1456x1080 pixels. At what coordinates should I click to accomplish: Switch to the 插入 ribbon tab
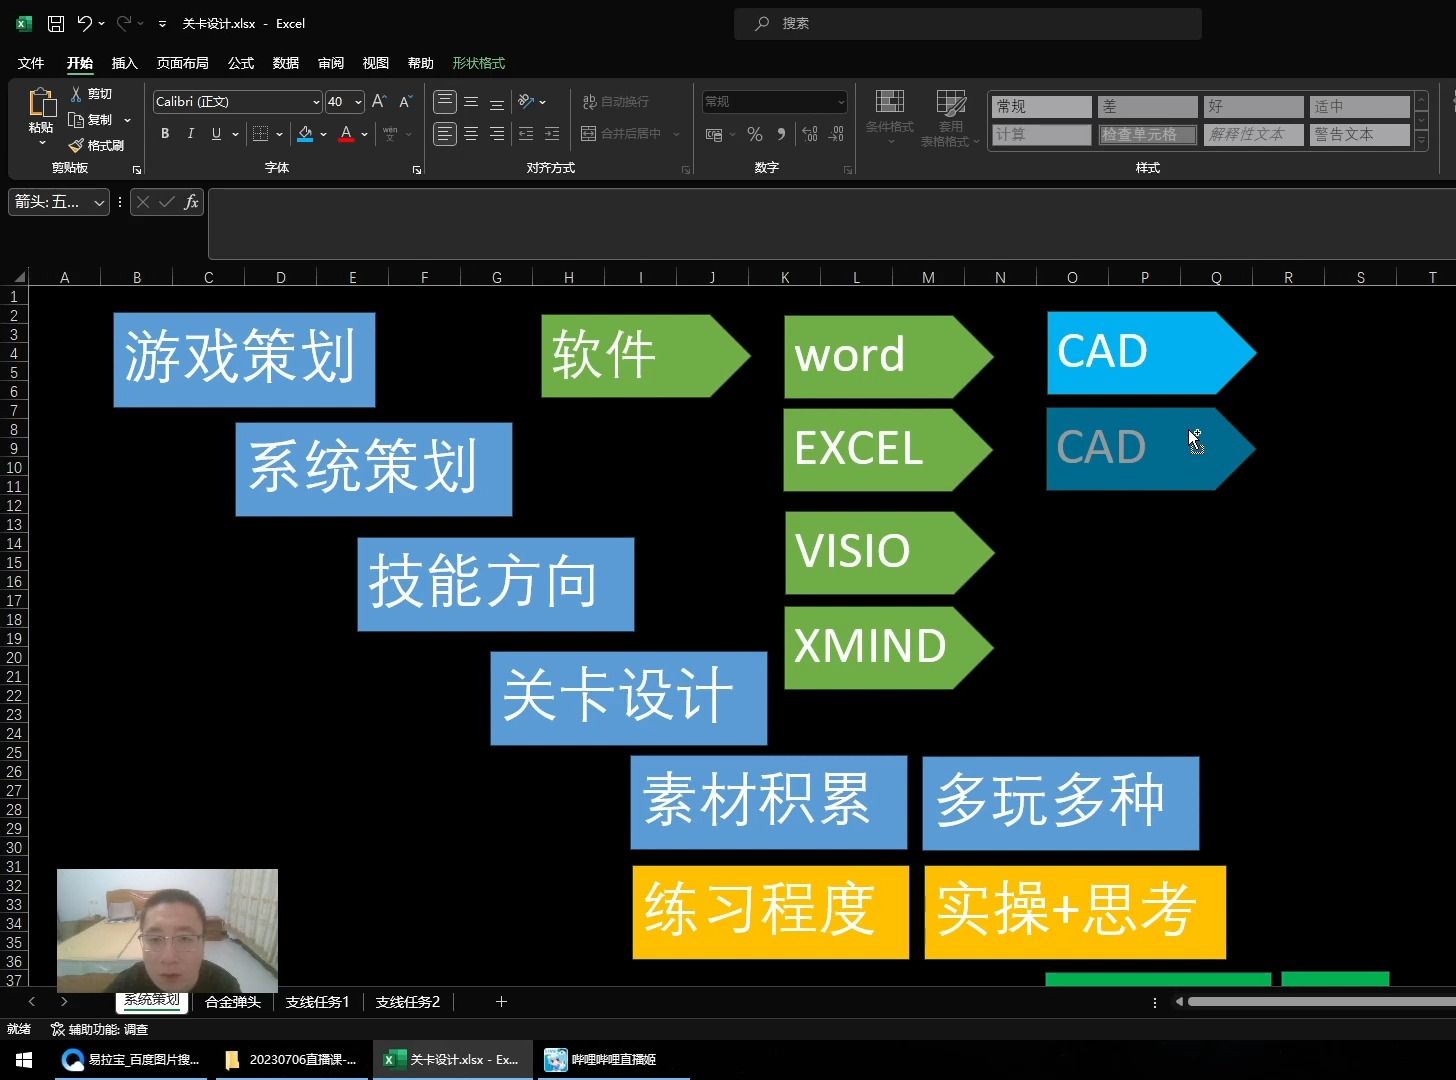pos(125,63)
